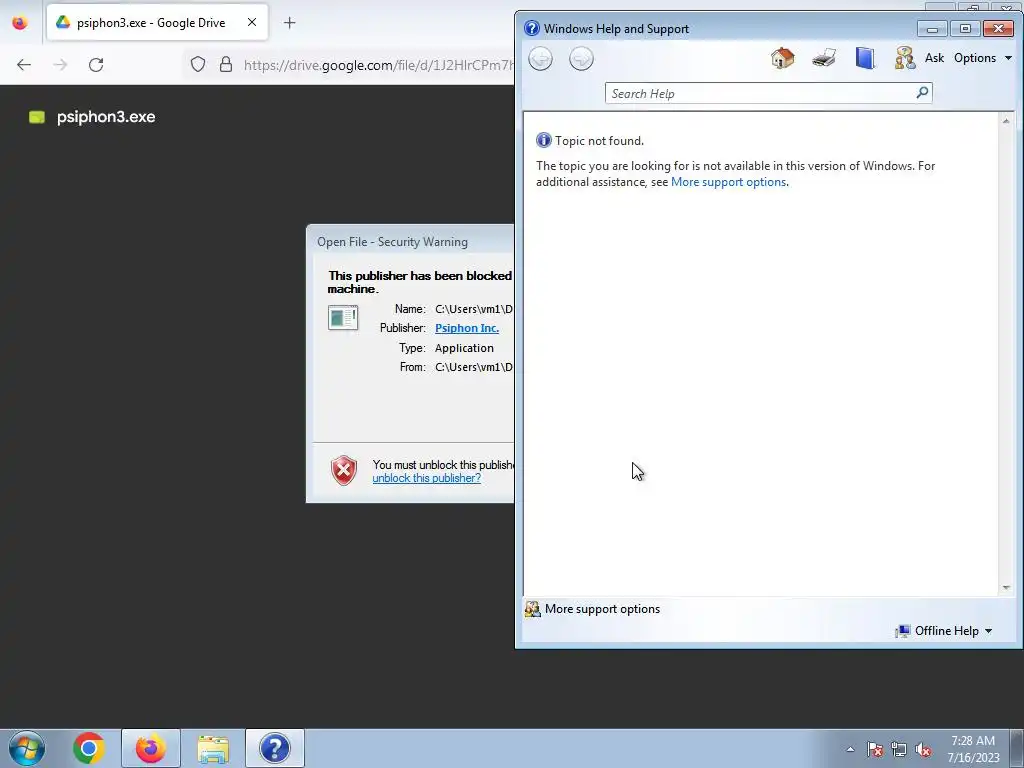Click psiphon3.exe file title in Drive

[106, 117]
